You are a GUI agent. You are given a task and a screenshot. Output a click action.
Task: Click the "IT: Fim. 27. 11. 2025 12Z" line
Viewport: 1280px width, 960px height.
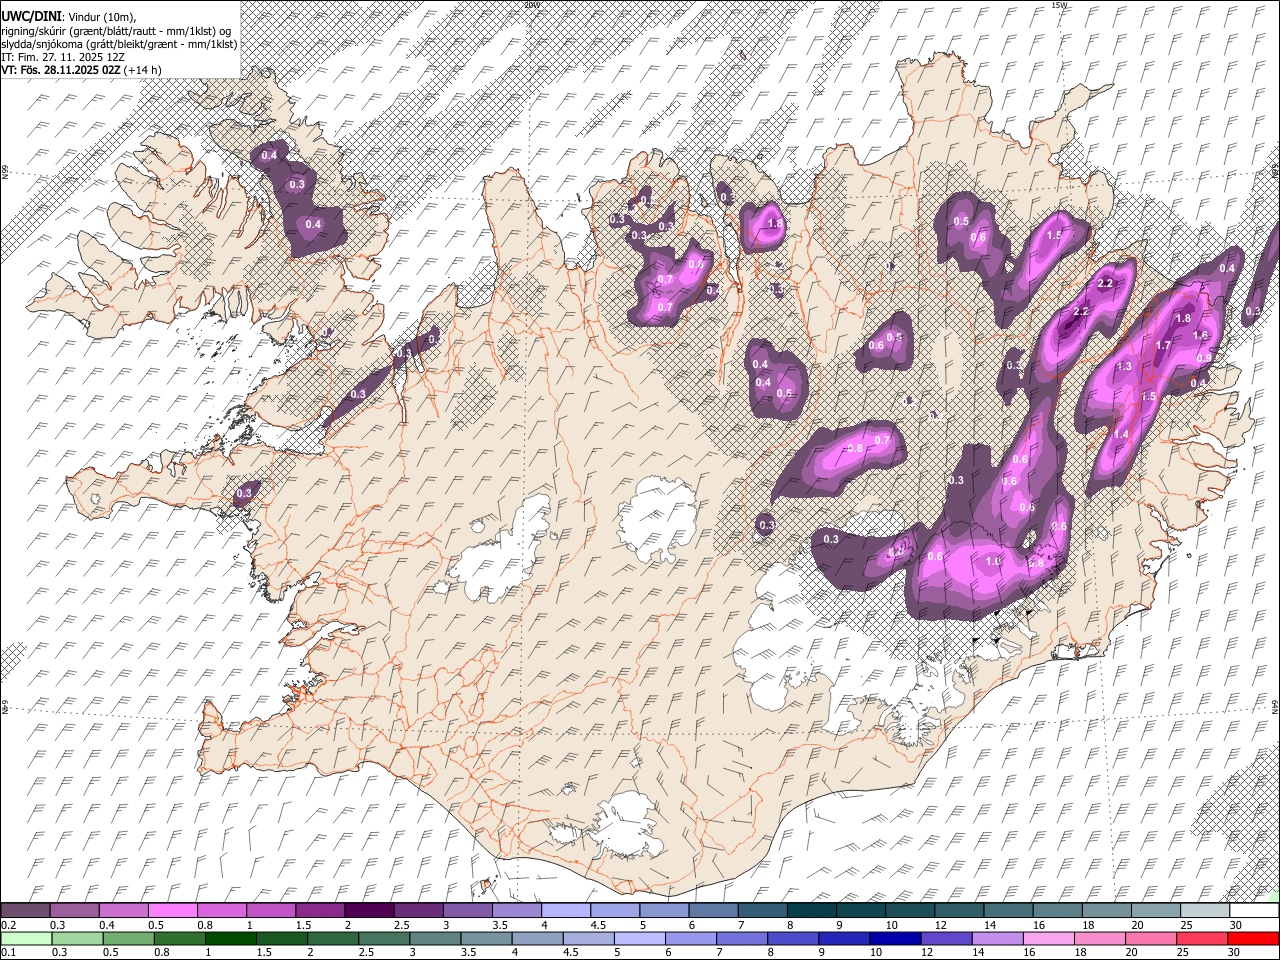64,57
